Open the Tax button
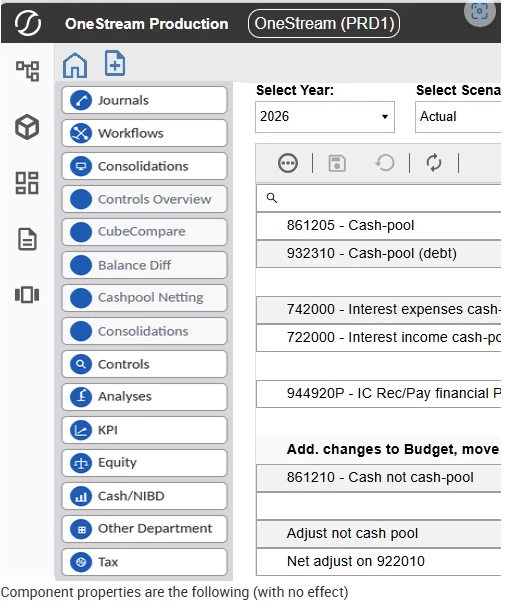510x608 pixels. pyautogui.click(x=144, y=562)
